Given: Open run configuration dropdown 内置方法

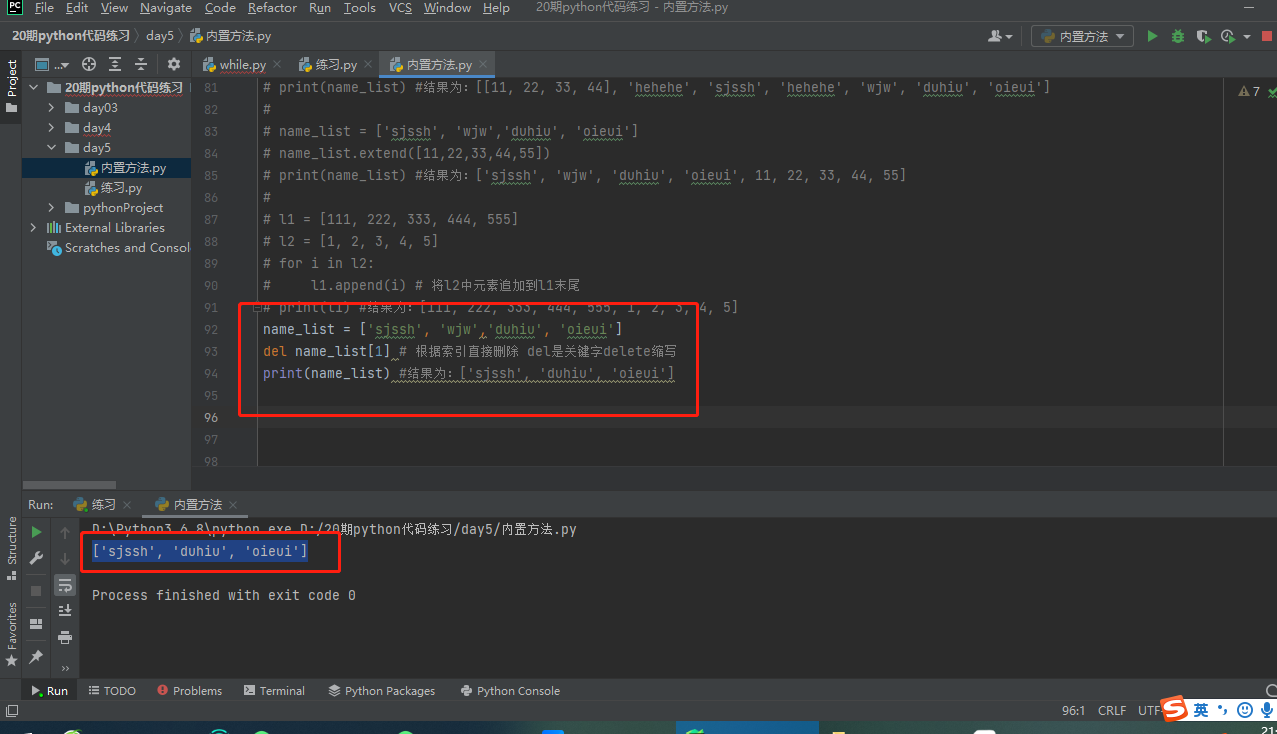Looking at the screenshot, I should [1083, 36].
